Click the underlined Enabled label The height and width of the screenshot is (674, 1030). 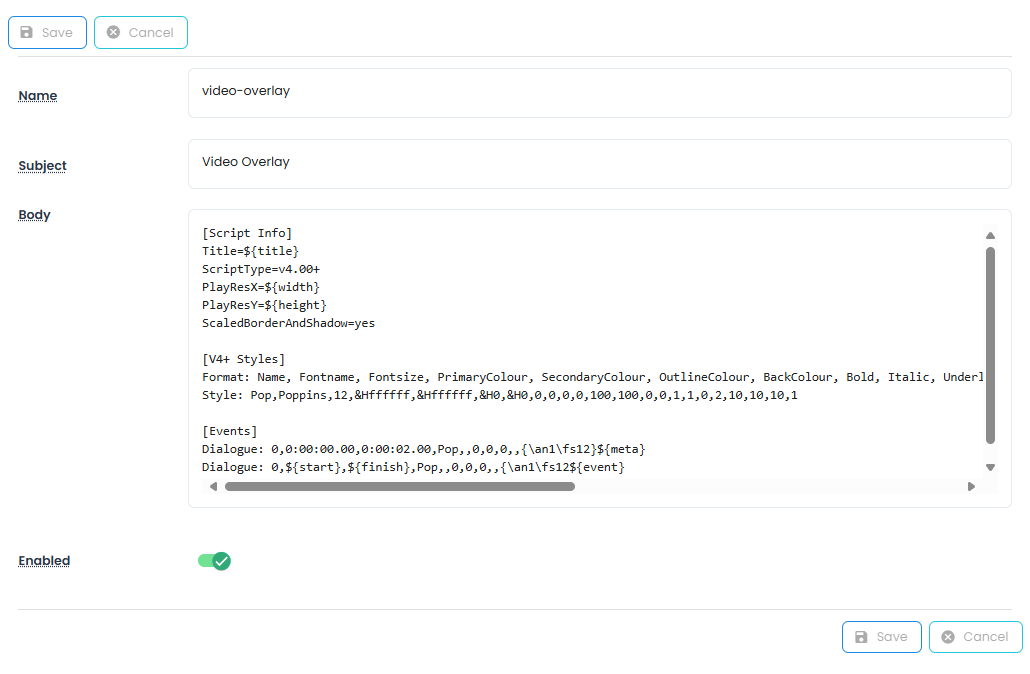click(44, 561)
